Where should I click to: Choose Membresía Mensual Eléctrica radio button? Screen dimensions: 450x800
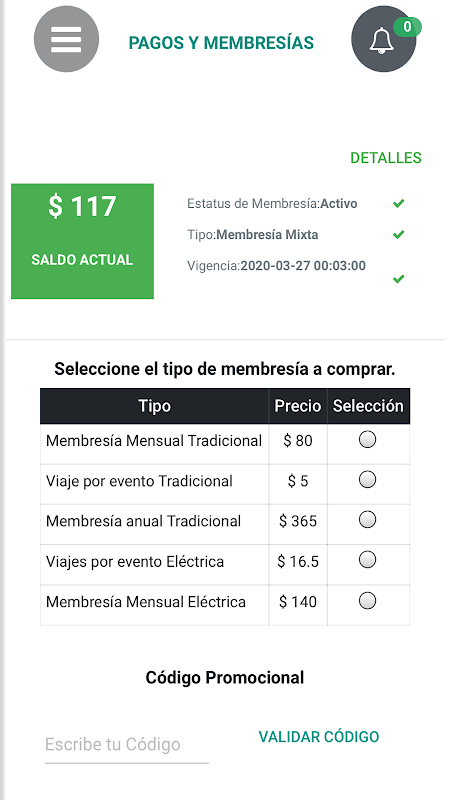tap(367, 601)
